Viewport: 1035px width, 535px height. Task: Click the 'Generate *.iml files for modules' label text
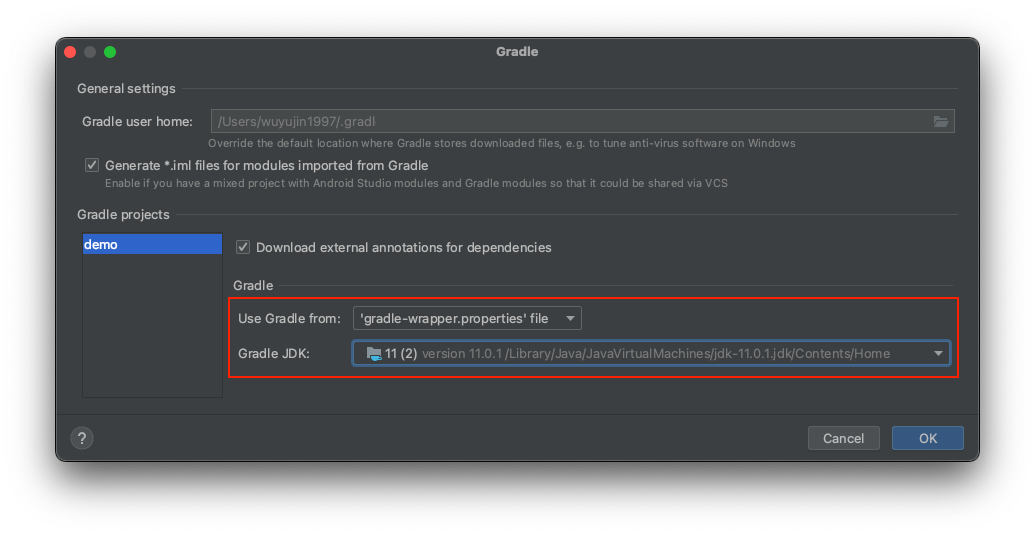point(267,166)
